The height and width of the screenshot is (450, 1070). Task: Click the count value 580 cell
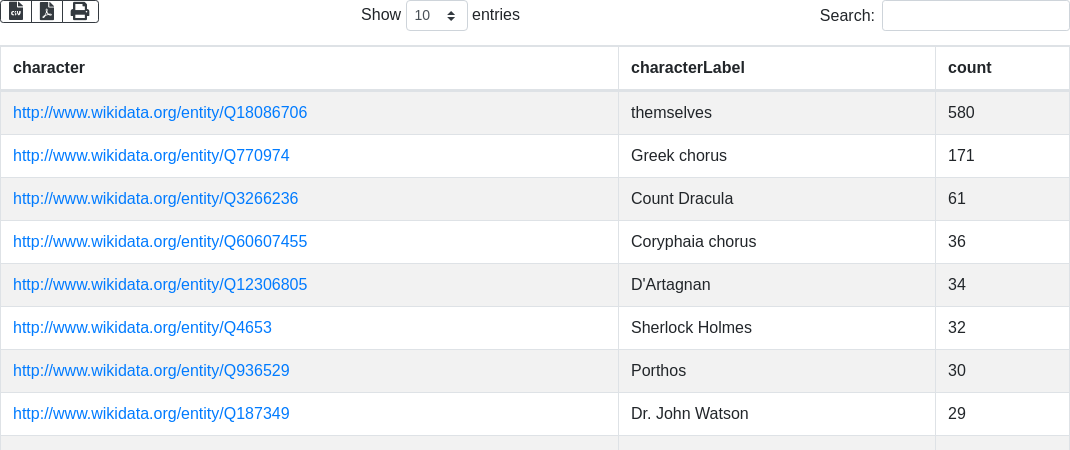tap(961, 113)
